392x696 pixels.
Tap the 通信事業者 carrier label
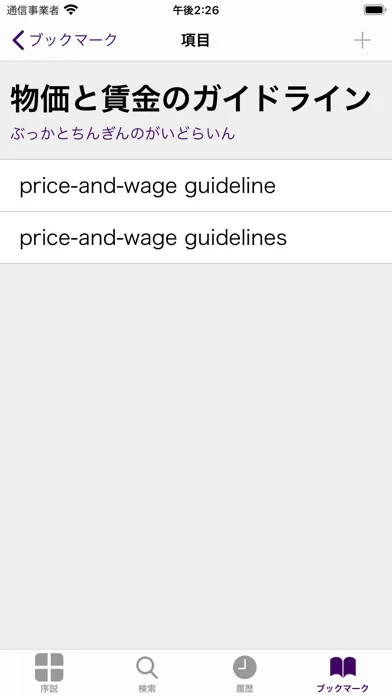(x=32, y=10)
